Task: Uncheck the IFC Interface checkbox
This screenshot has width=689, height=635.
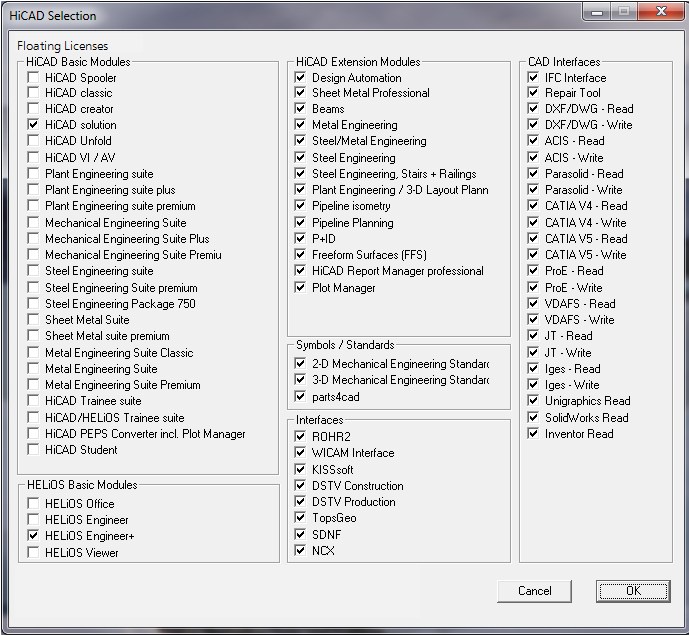Action: point(533,78)
